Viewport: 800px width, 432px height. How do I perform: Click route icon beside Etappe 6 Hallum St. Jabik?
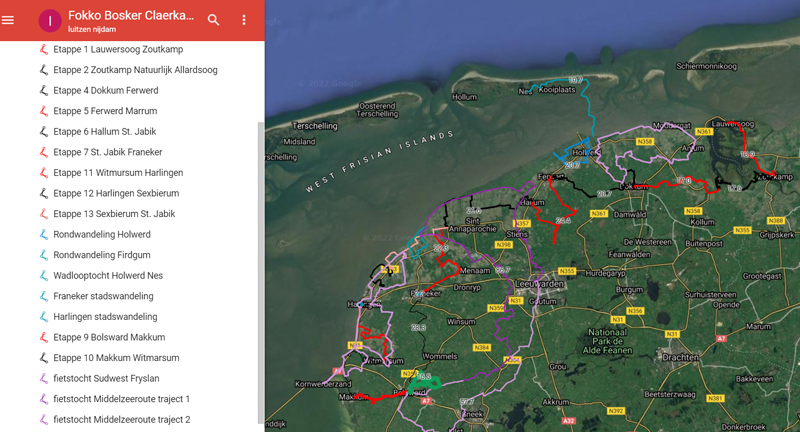click(44, 132)
